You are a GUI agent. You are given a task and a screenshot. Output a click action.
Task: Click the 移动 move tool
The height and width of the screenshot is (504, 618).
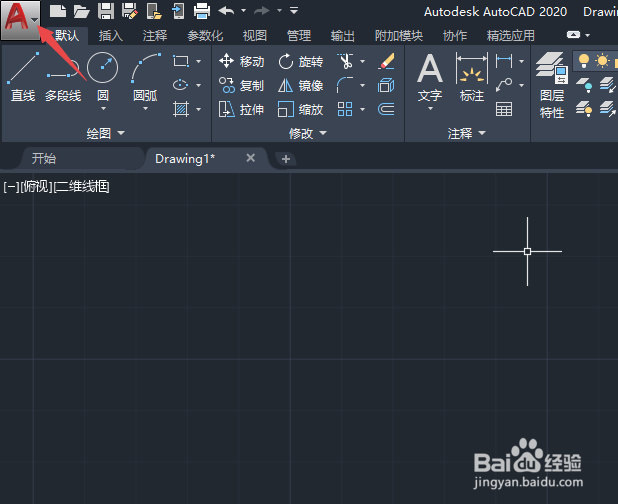[242, 61]
